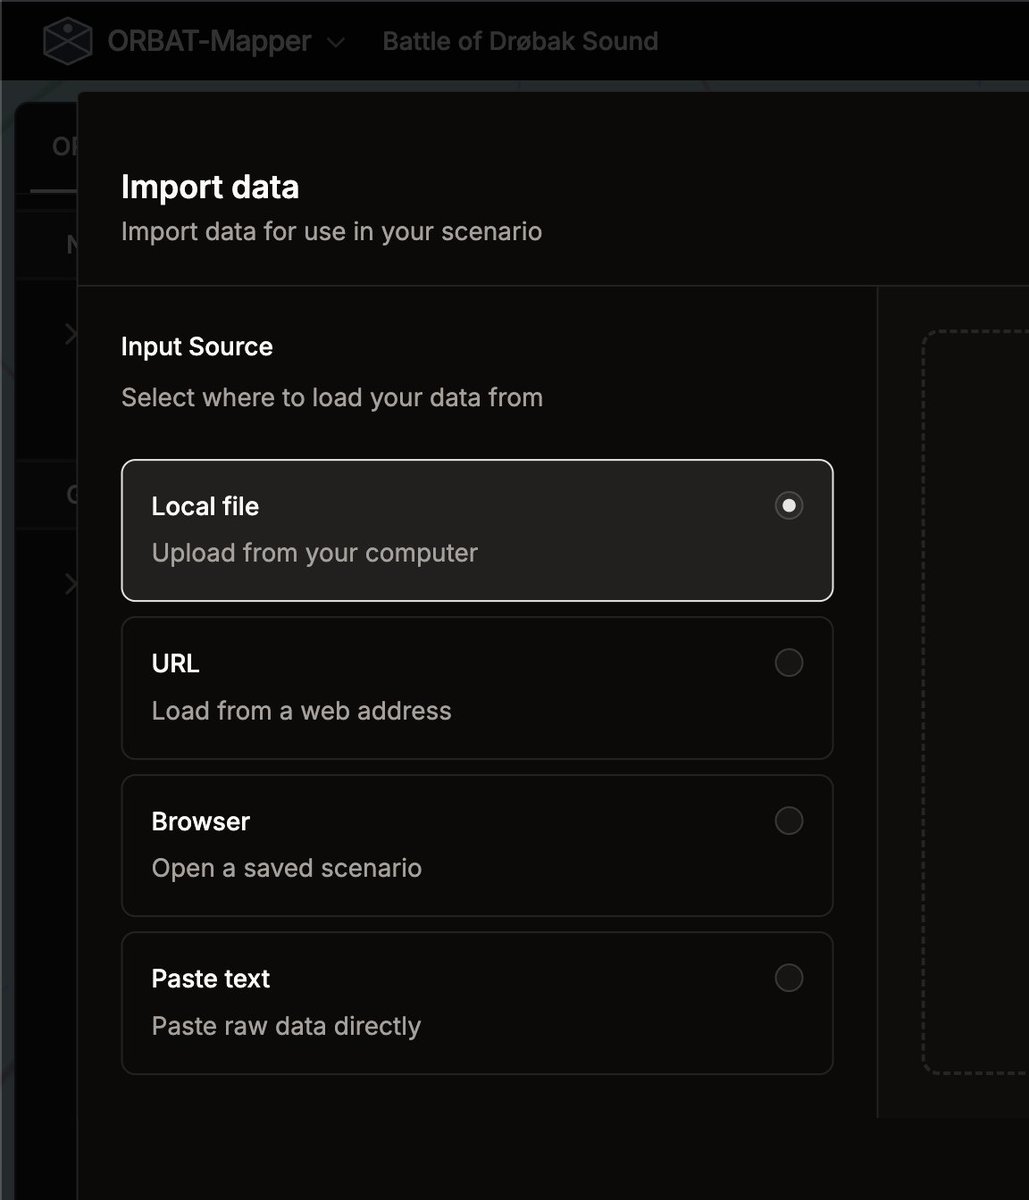1029x1200 pixels.
Task: Click the Battle of Drøbak Sound title
Action: point(520,41)
